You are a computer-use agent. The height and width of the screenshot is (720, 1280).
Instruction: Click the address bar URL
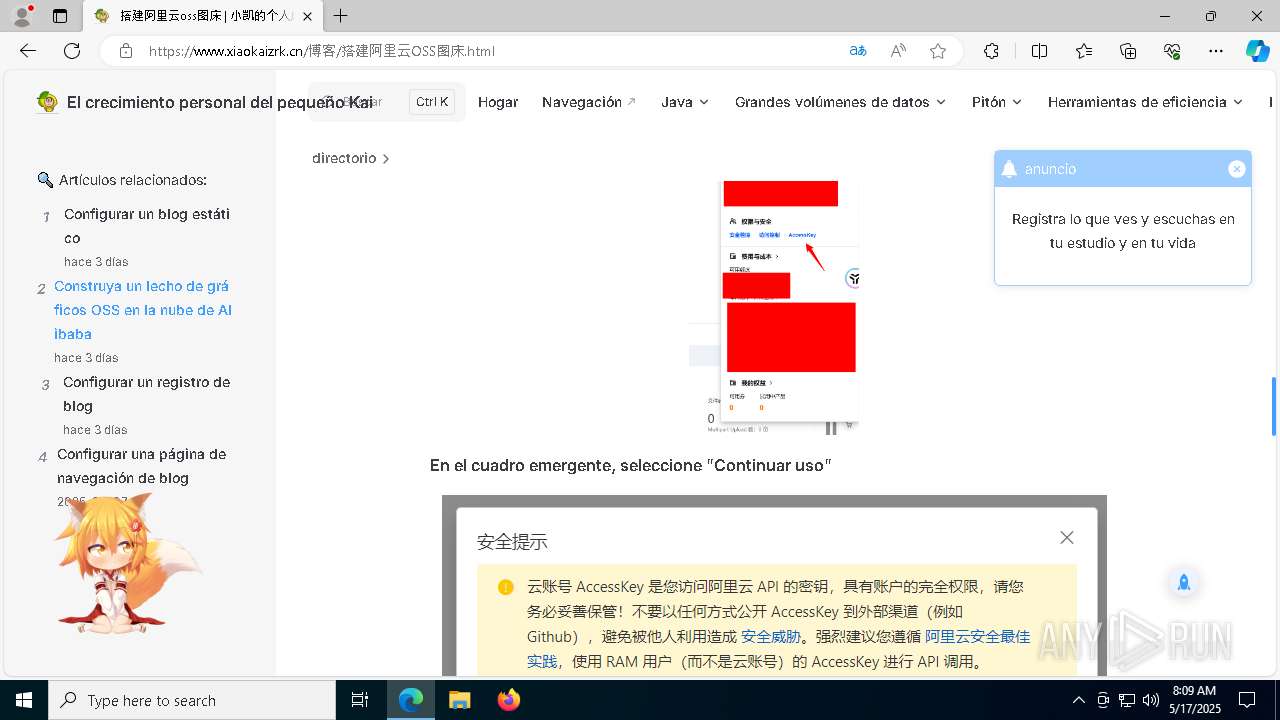322,51
